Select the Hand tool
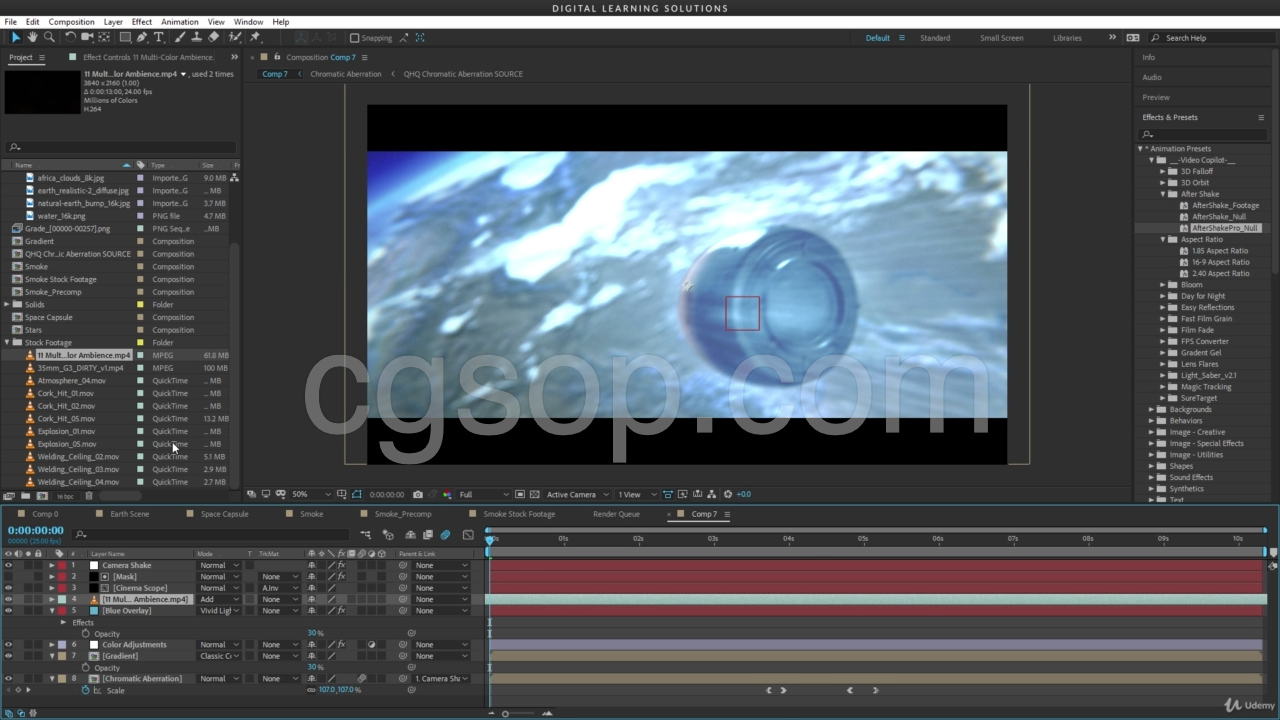 coord(32,38)
